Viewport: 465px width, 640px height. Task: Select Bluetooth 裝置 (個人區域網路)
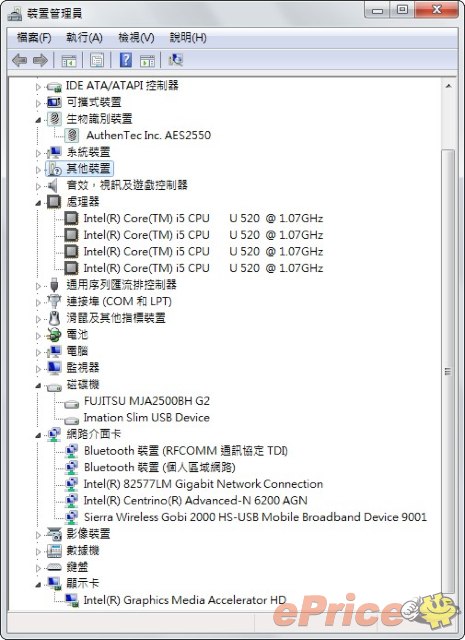coord(160,467)
